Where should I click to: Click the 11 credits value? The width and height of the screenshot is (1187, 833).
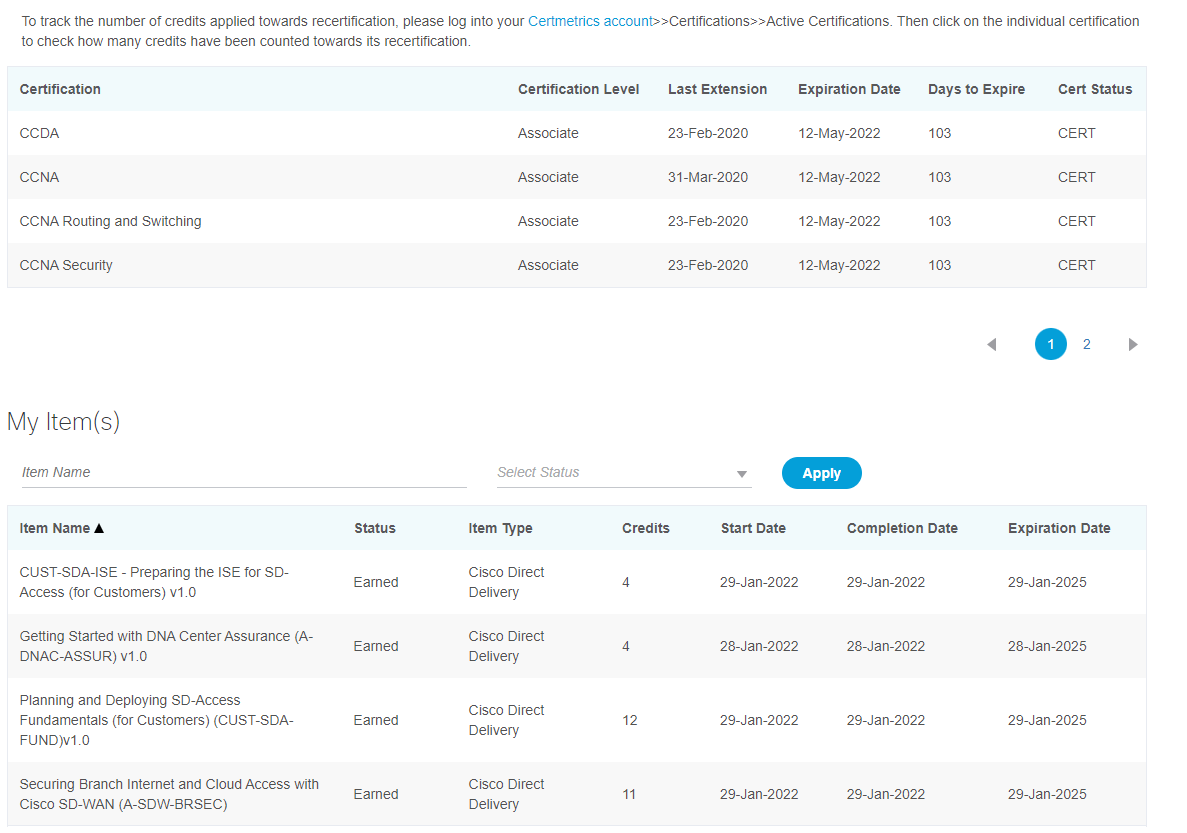629,794
